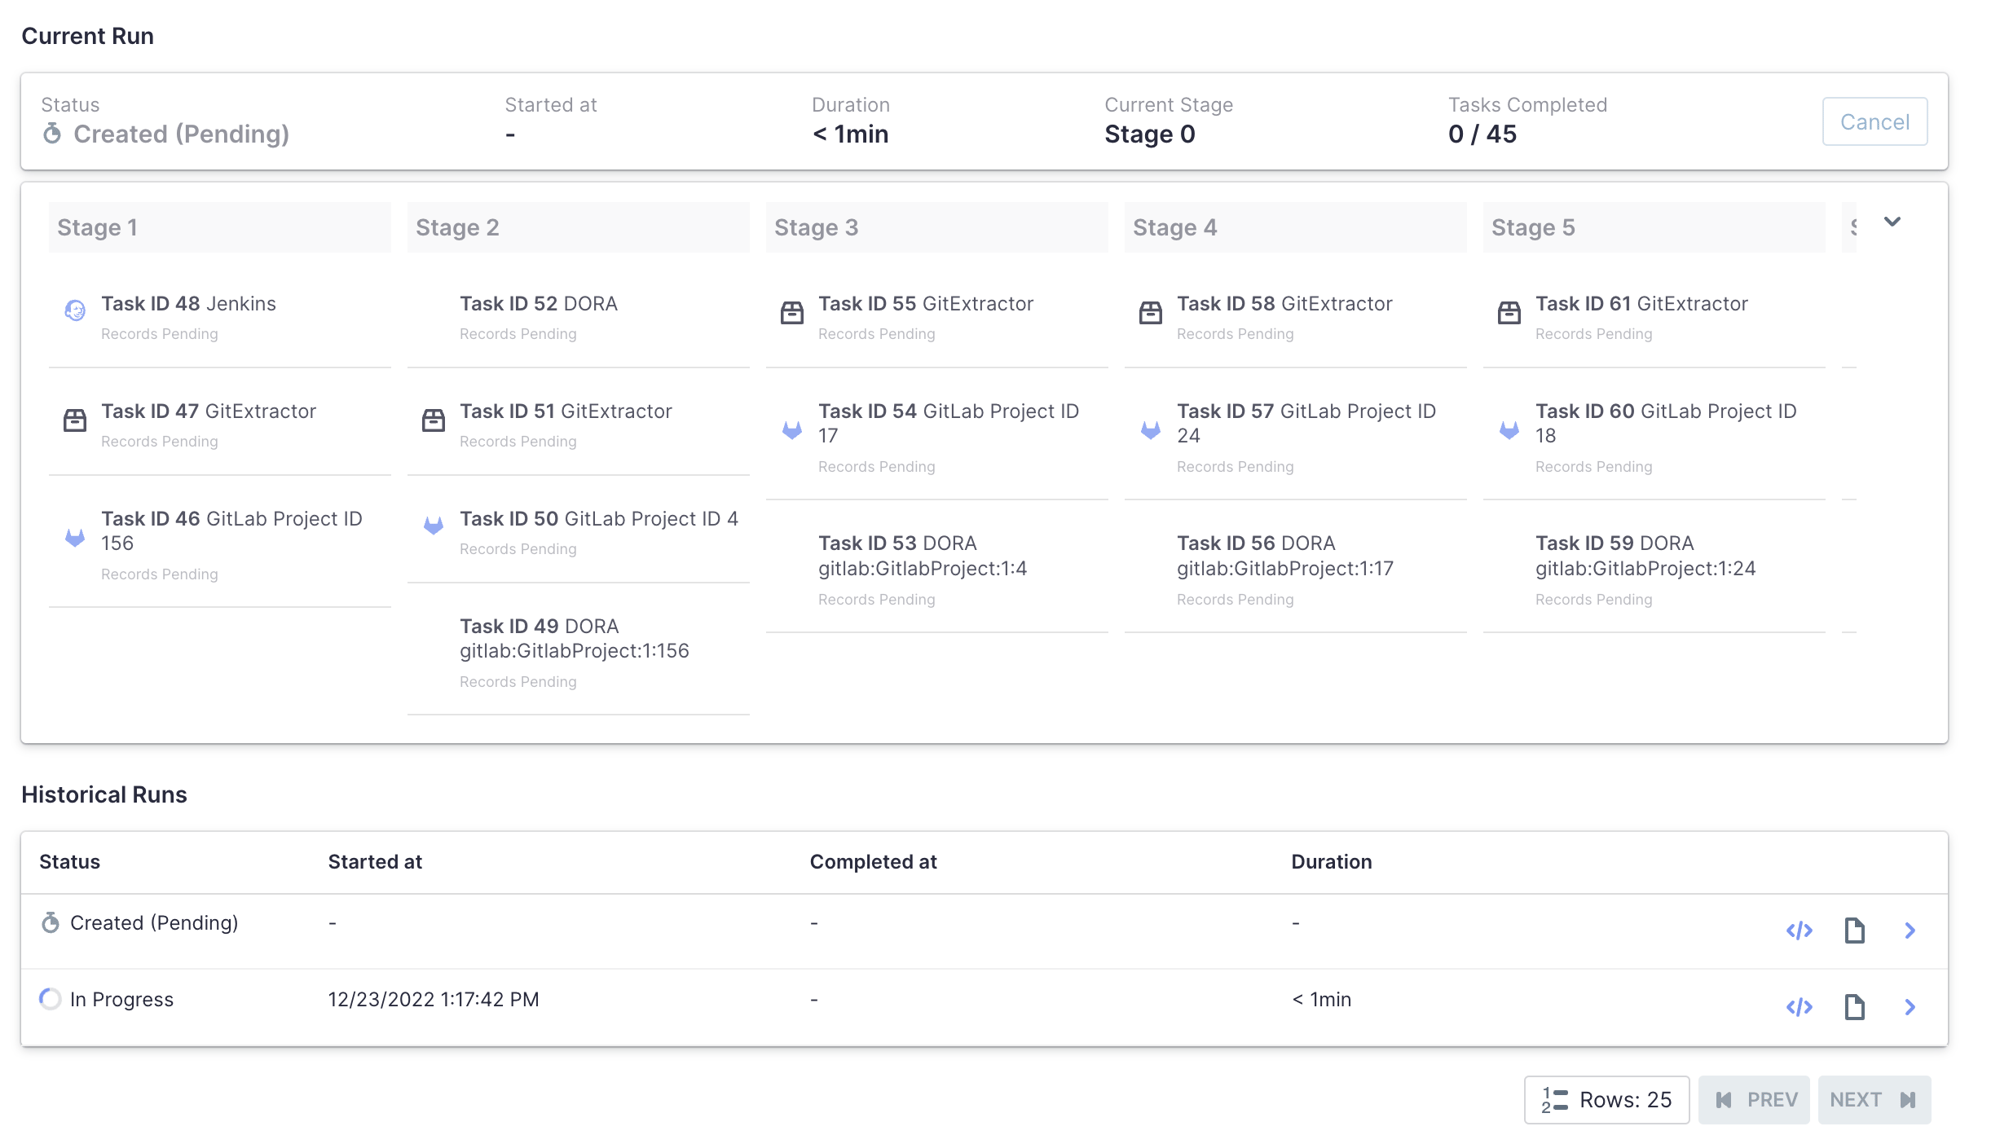This screenshot has height=1144, width=2000.
Task: Open the Rows per page selector
Action: [1606, 1099]
